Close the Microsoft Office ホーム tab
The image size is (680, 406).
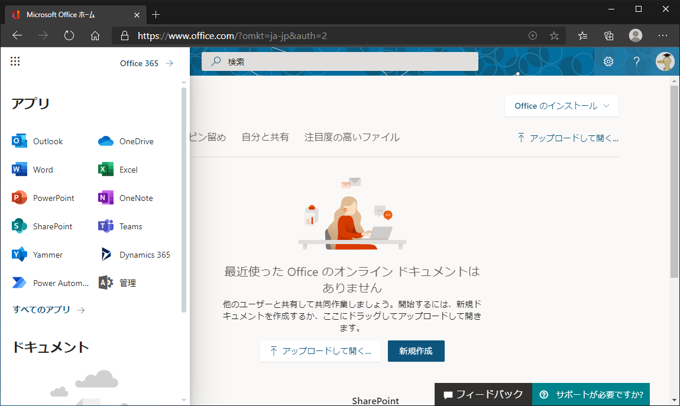pos(137,15)
